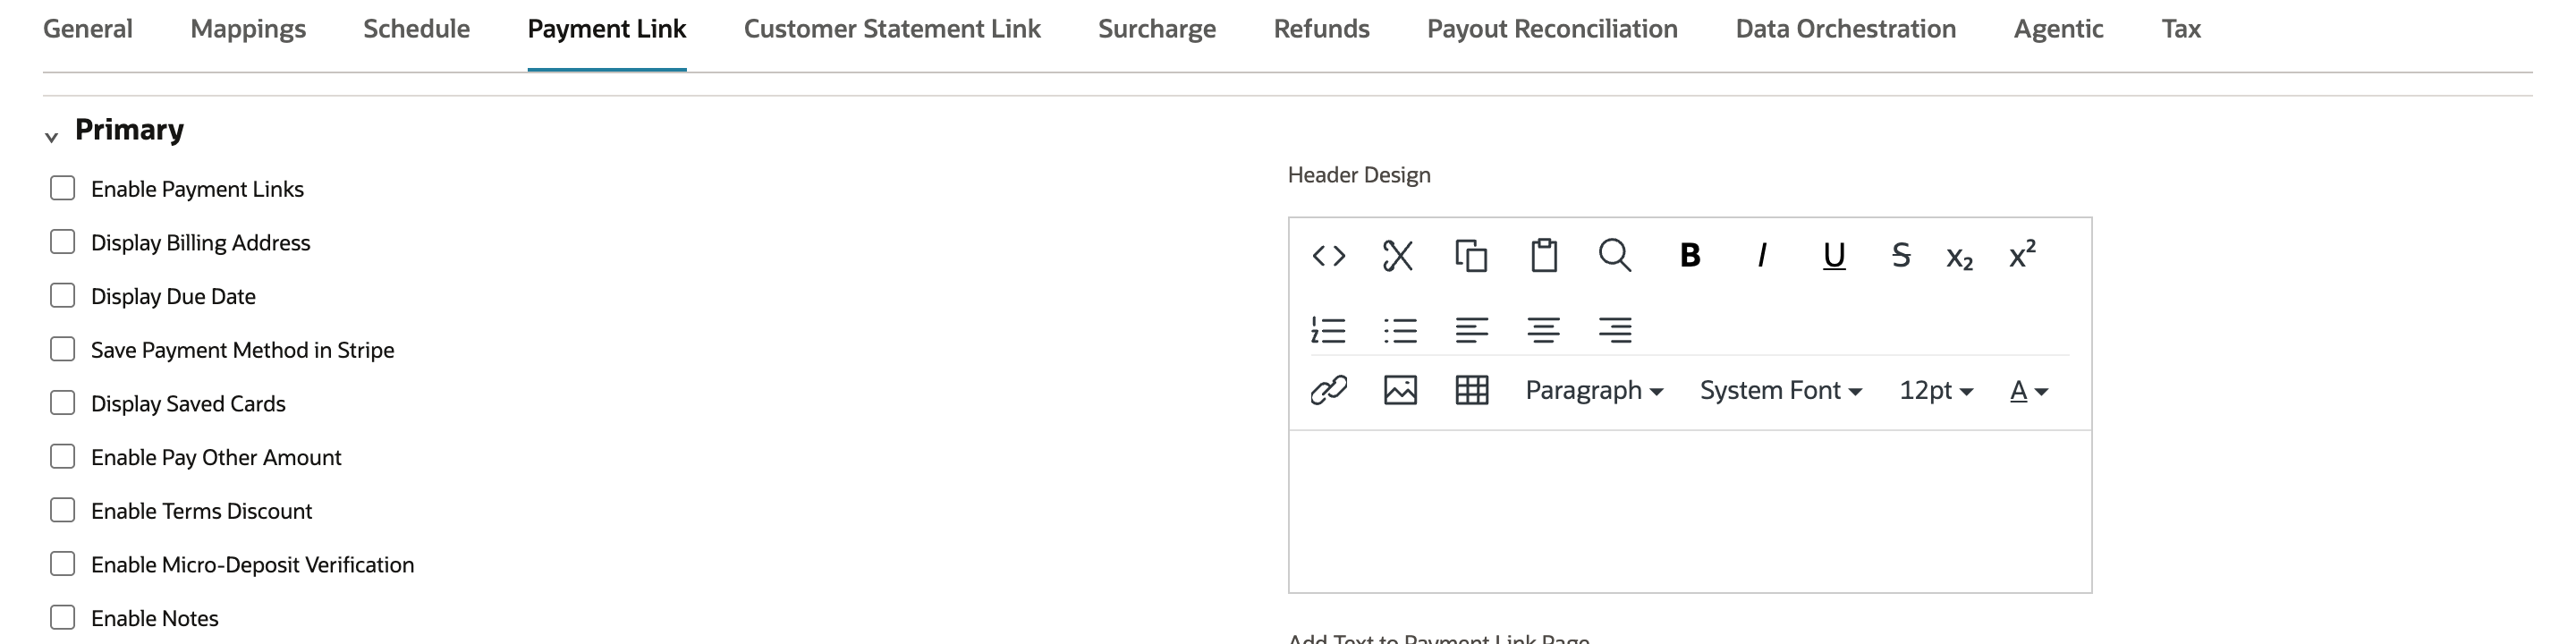Open the Paragraph format dropdown
2576x644 pixels.
[x=1594, y=390]
